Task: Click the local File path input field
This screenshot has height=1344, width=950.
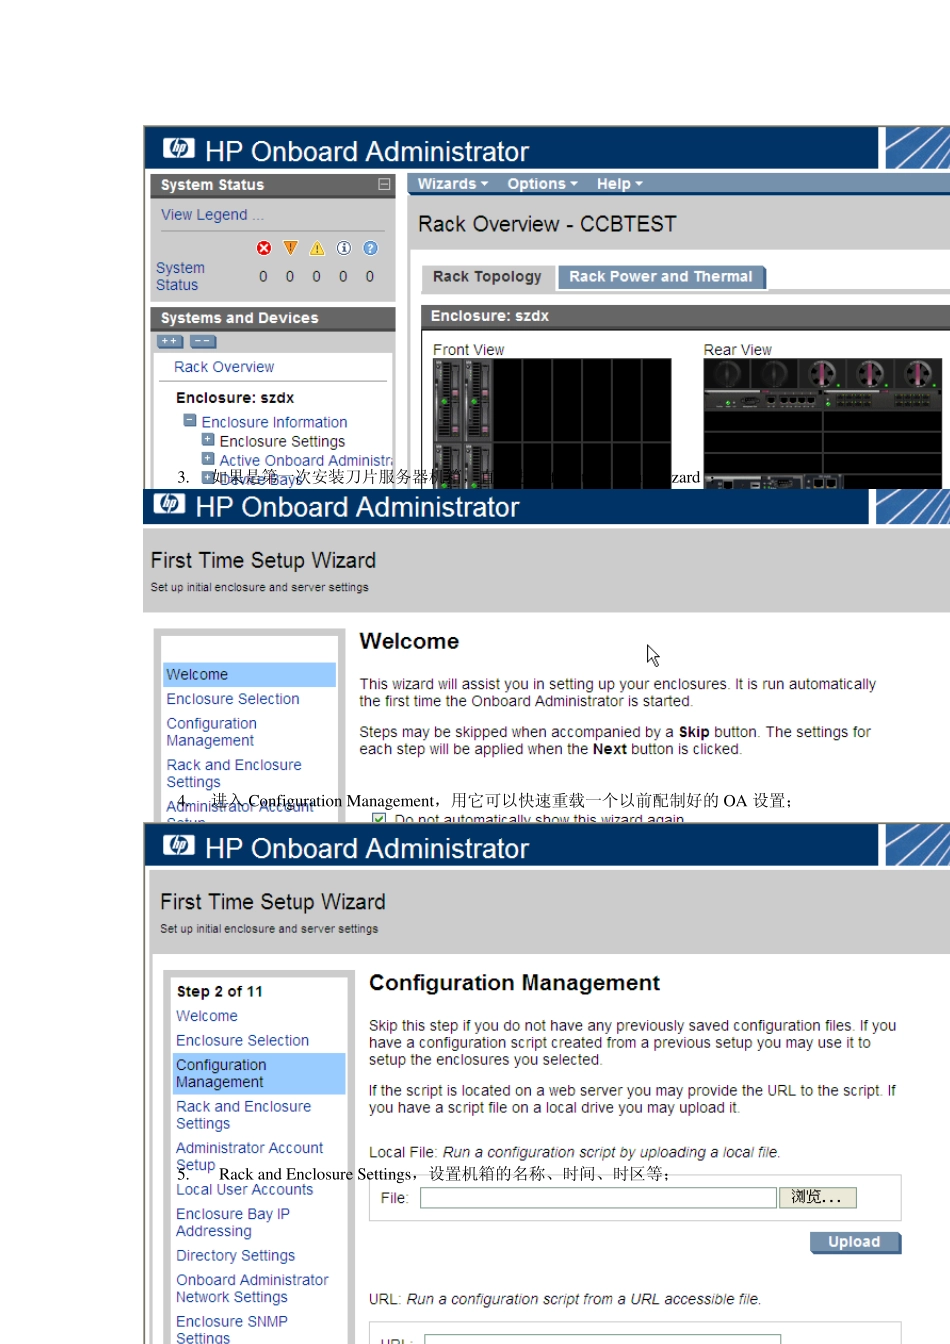Action: 598,1198
